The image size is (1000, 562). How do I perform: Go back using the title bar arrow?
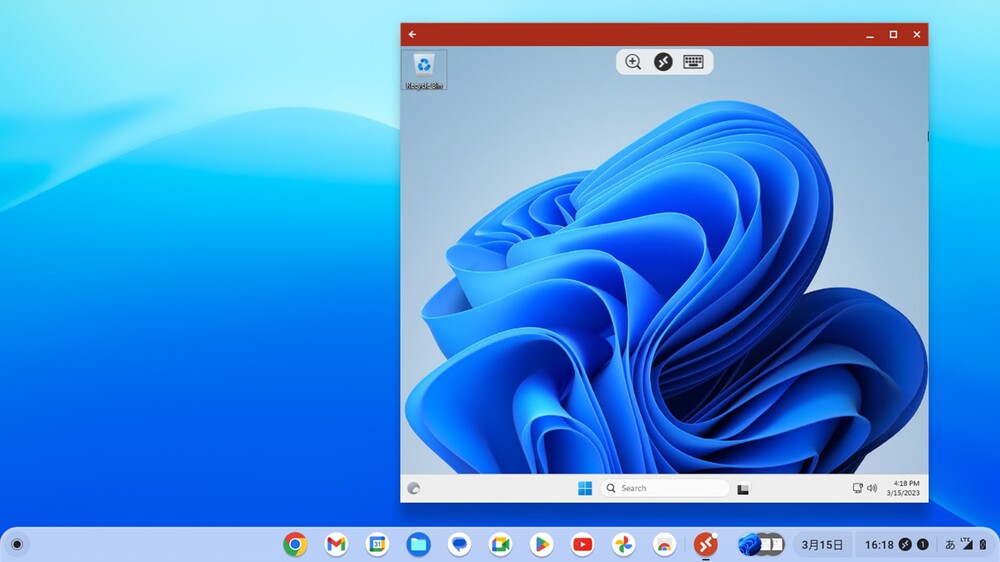[412, 34]
